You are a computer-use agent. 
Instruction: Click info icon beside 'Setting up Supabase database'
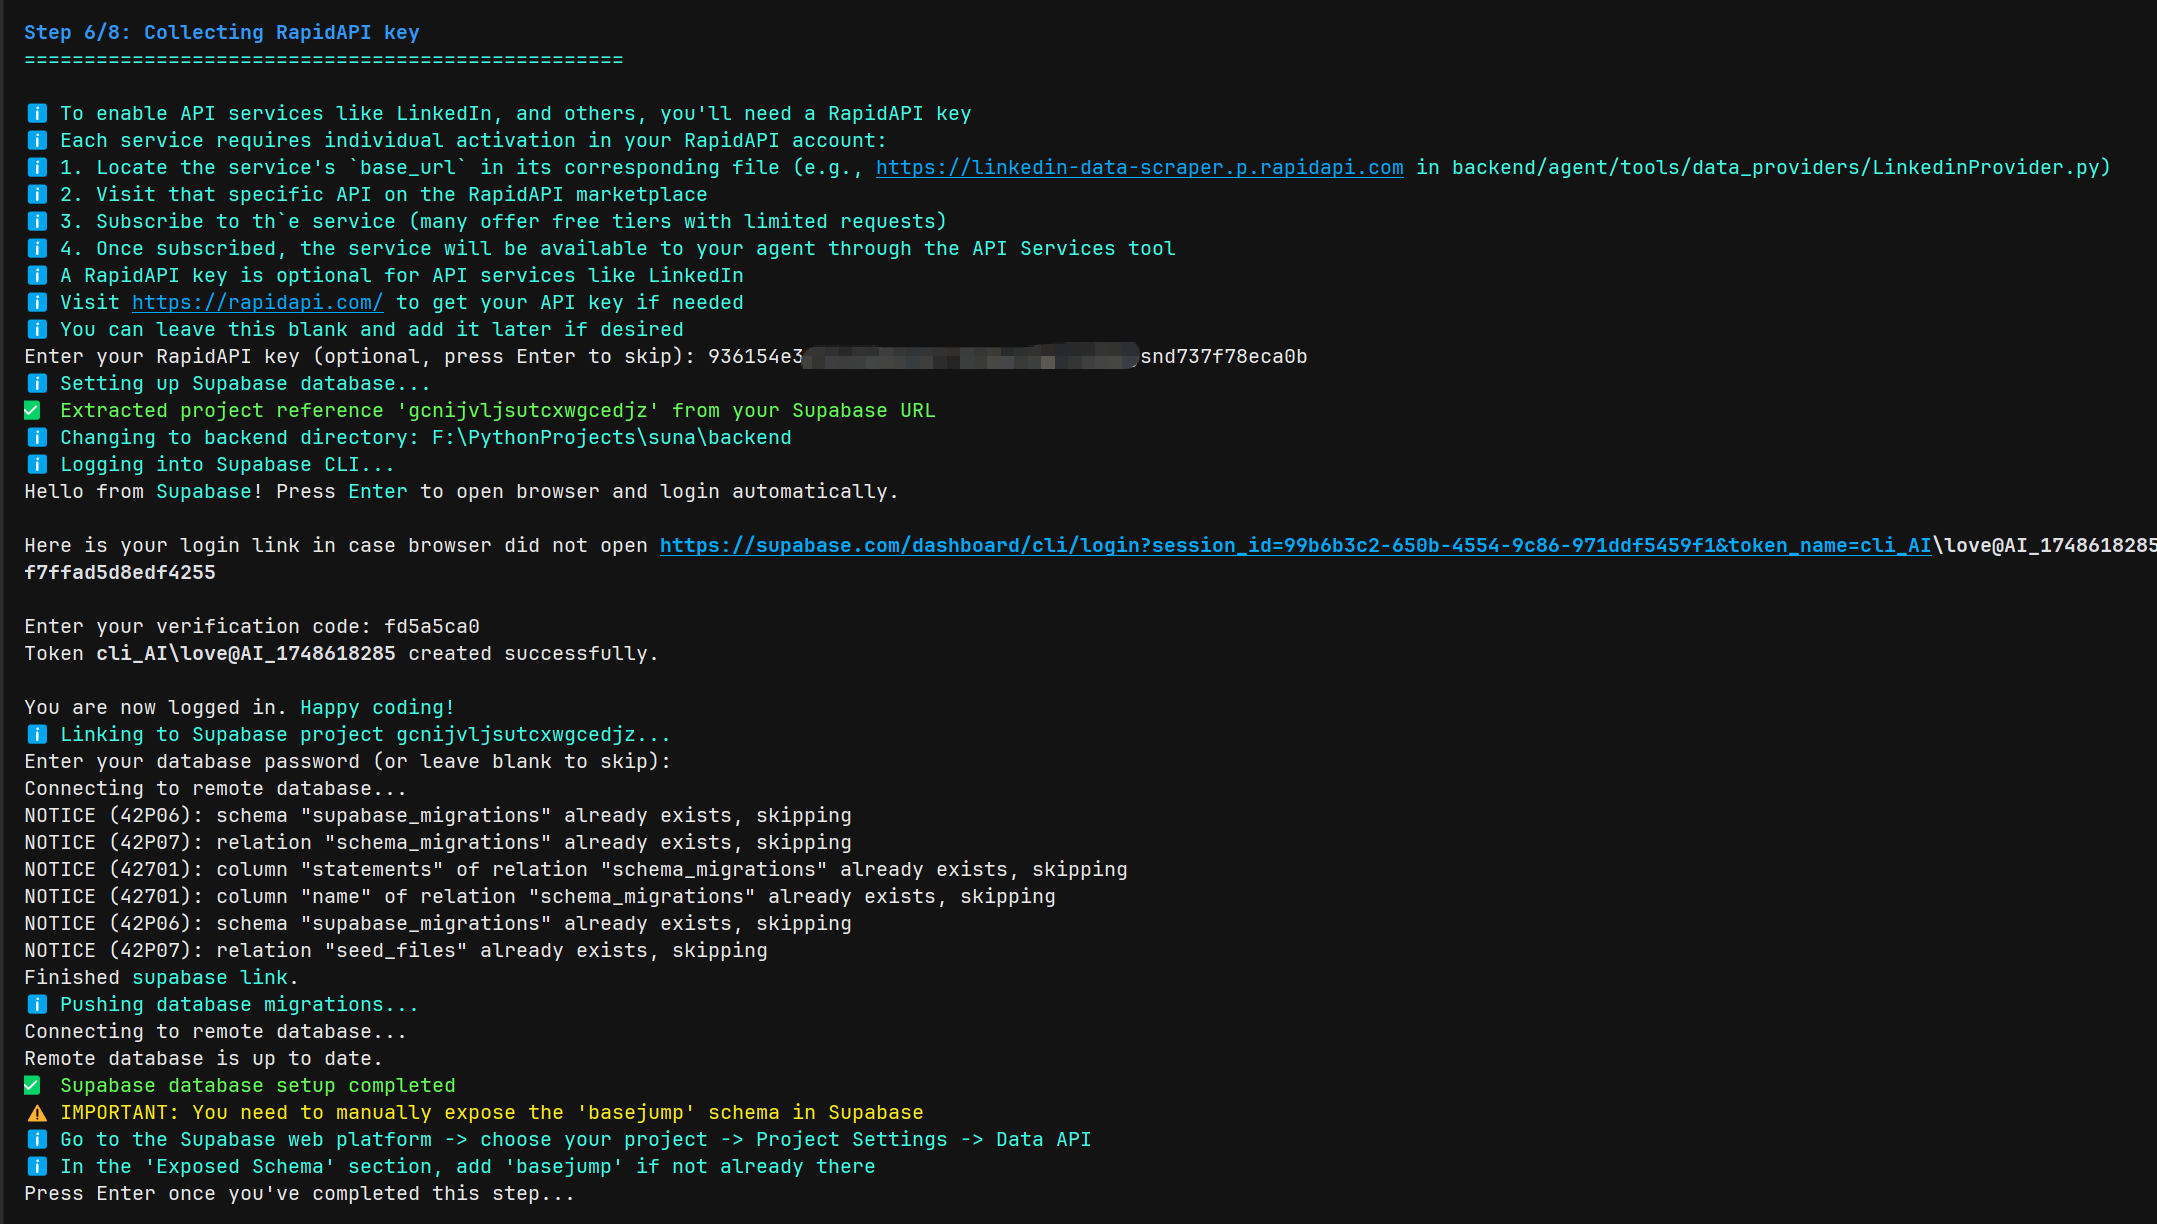[x=37, y=384]
